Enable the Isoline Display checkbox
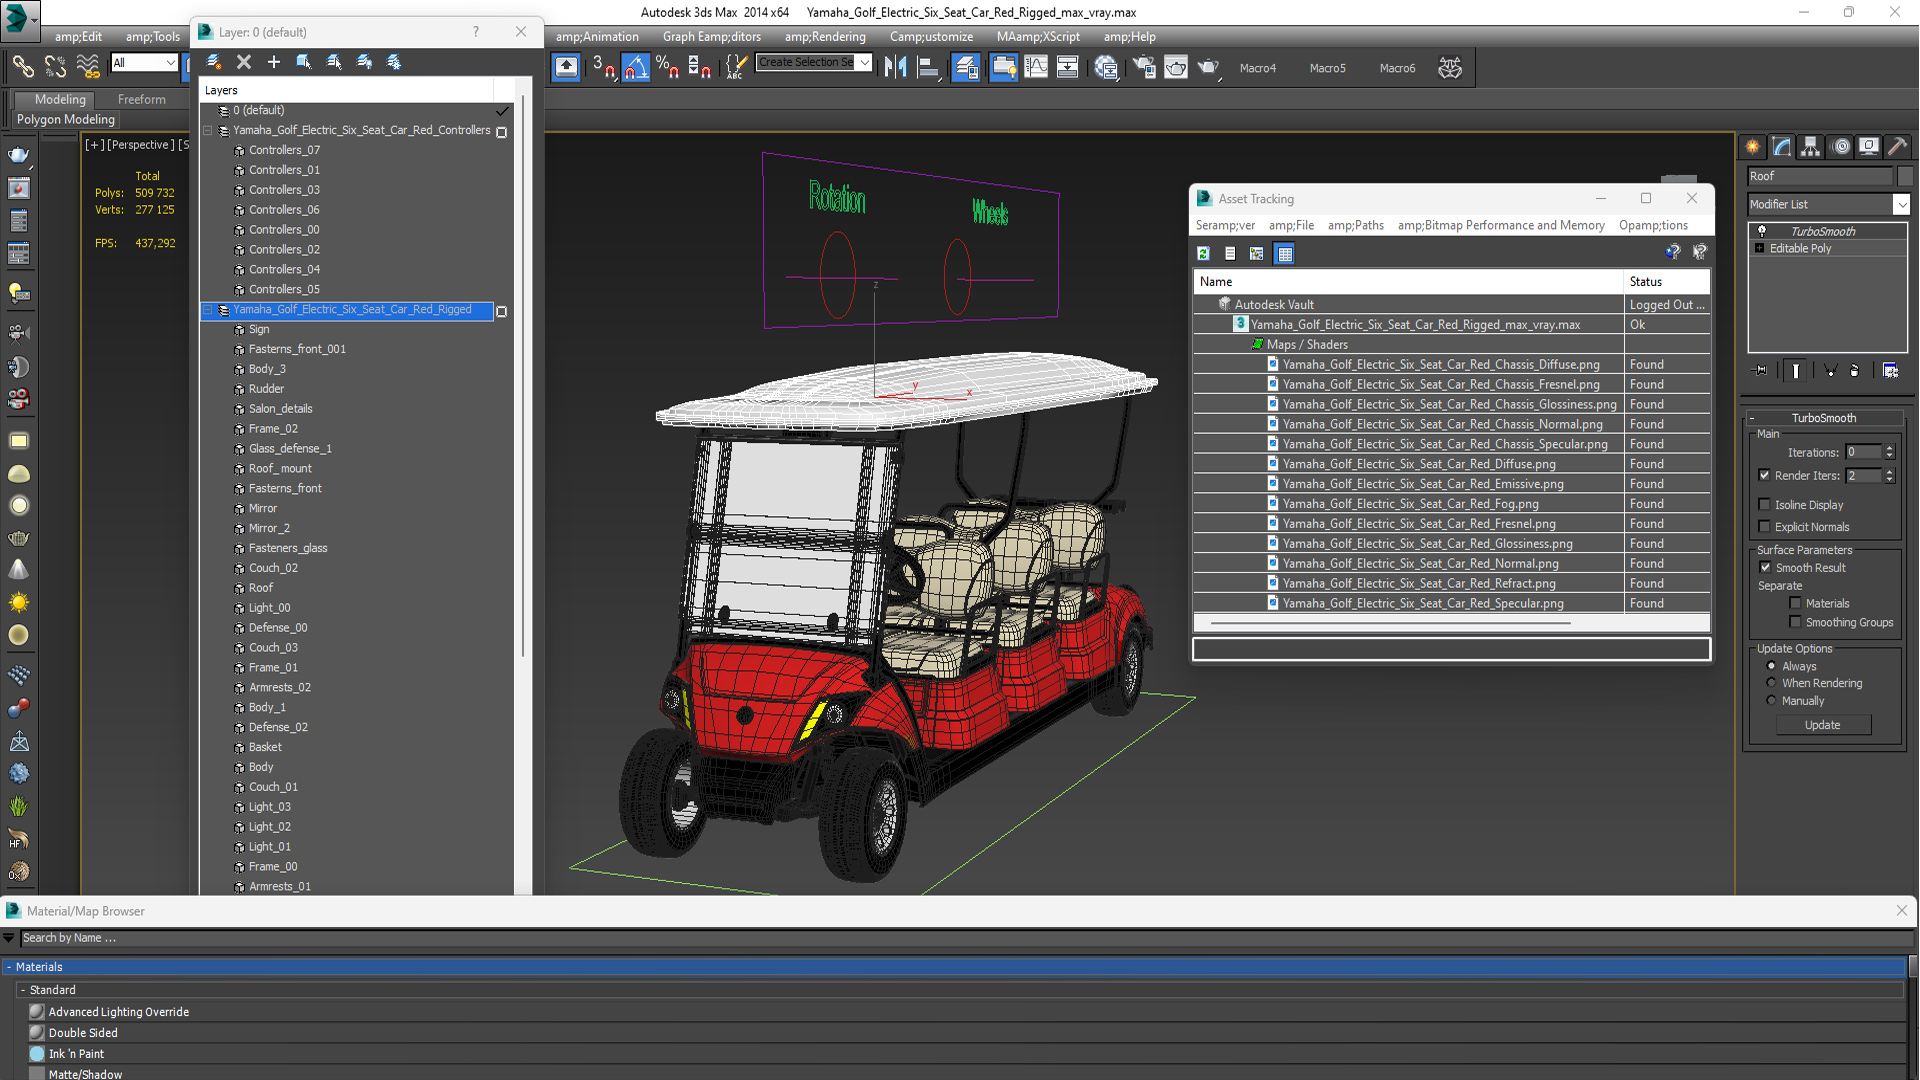The height and width of the screenshot is (1080, 1920). (1765, 505)
